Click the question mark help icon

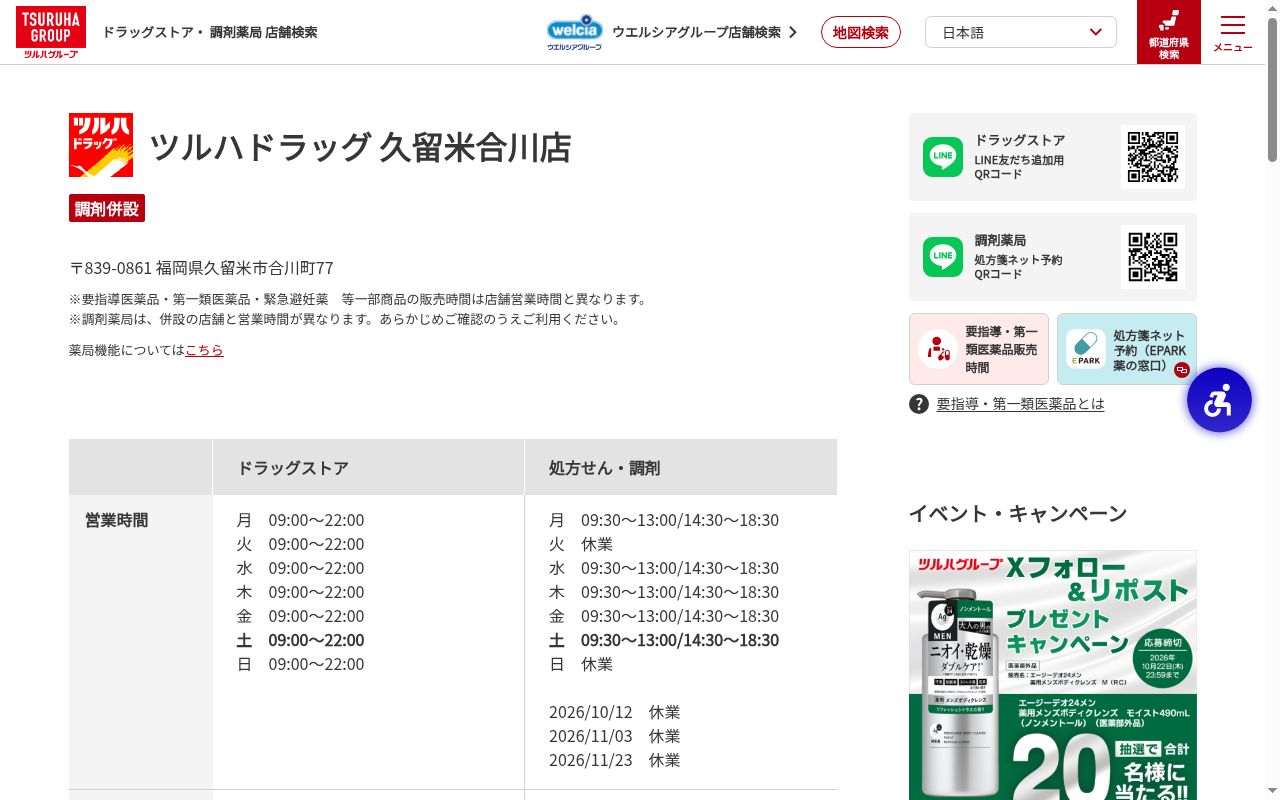[x=919, y=404]
